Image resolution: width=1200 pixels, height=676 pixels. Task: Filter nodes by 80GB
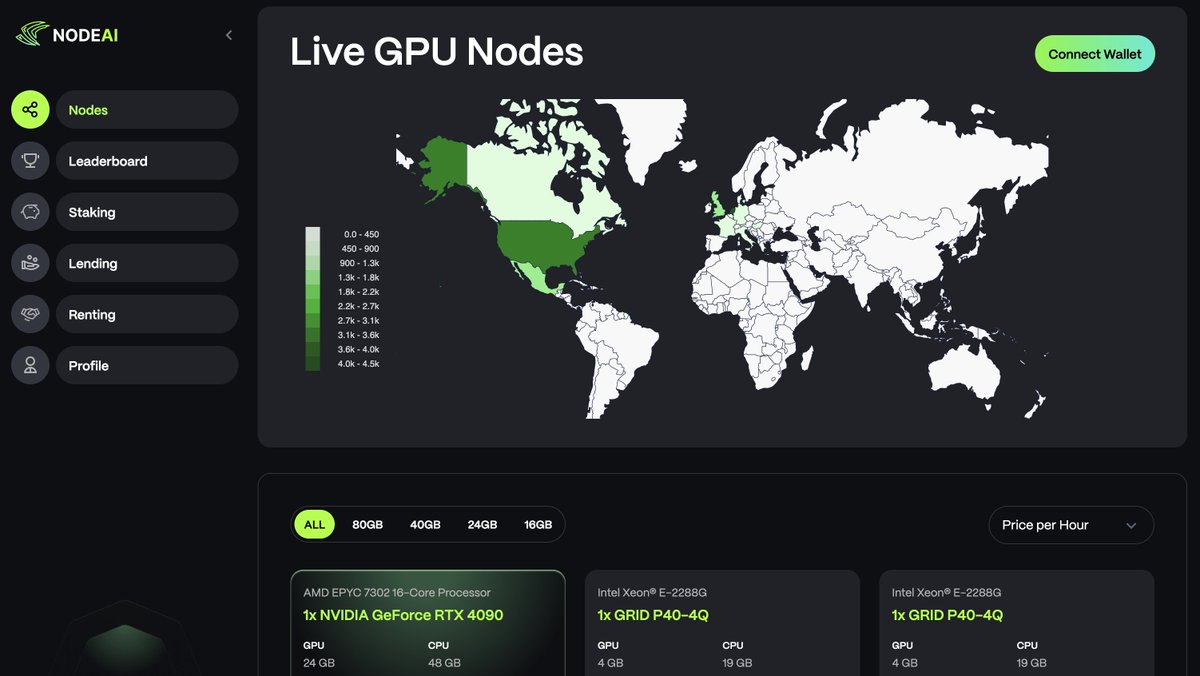(367, 525)
